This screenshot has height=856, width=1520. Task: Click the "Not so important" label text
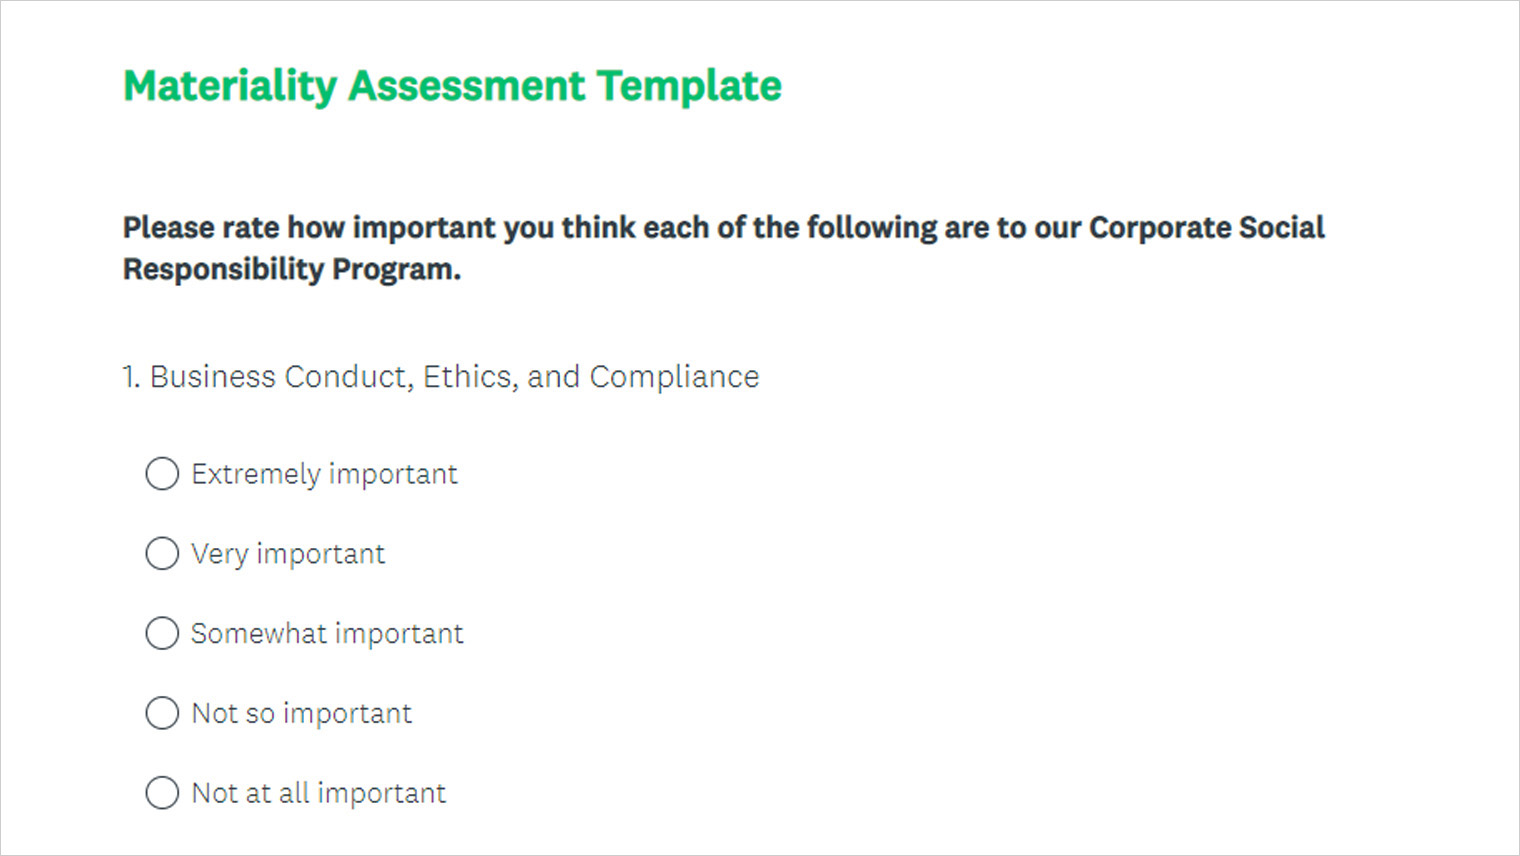coord(301,714)
